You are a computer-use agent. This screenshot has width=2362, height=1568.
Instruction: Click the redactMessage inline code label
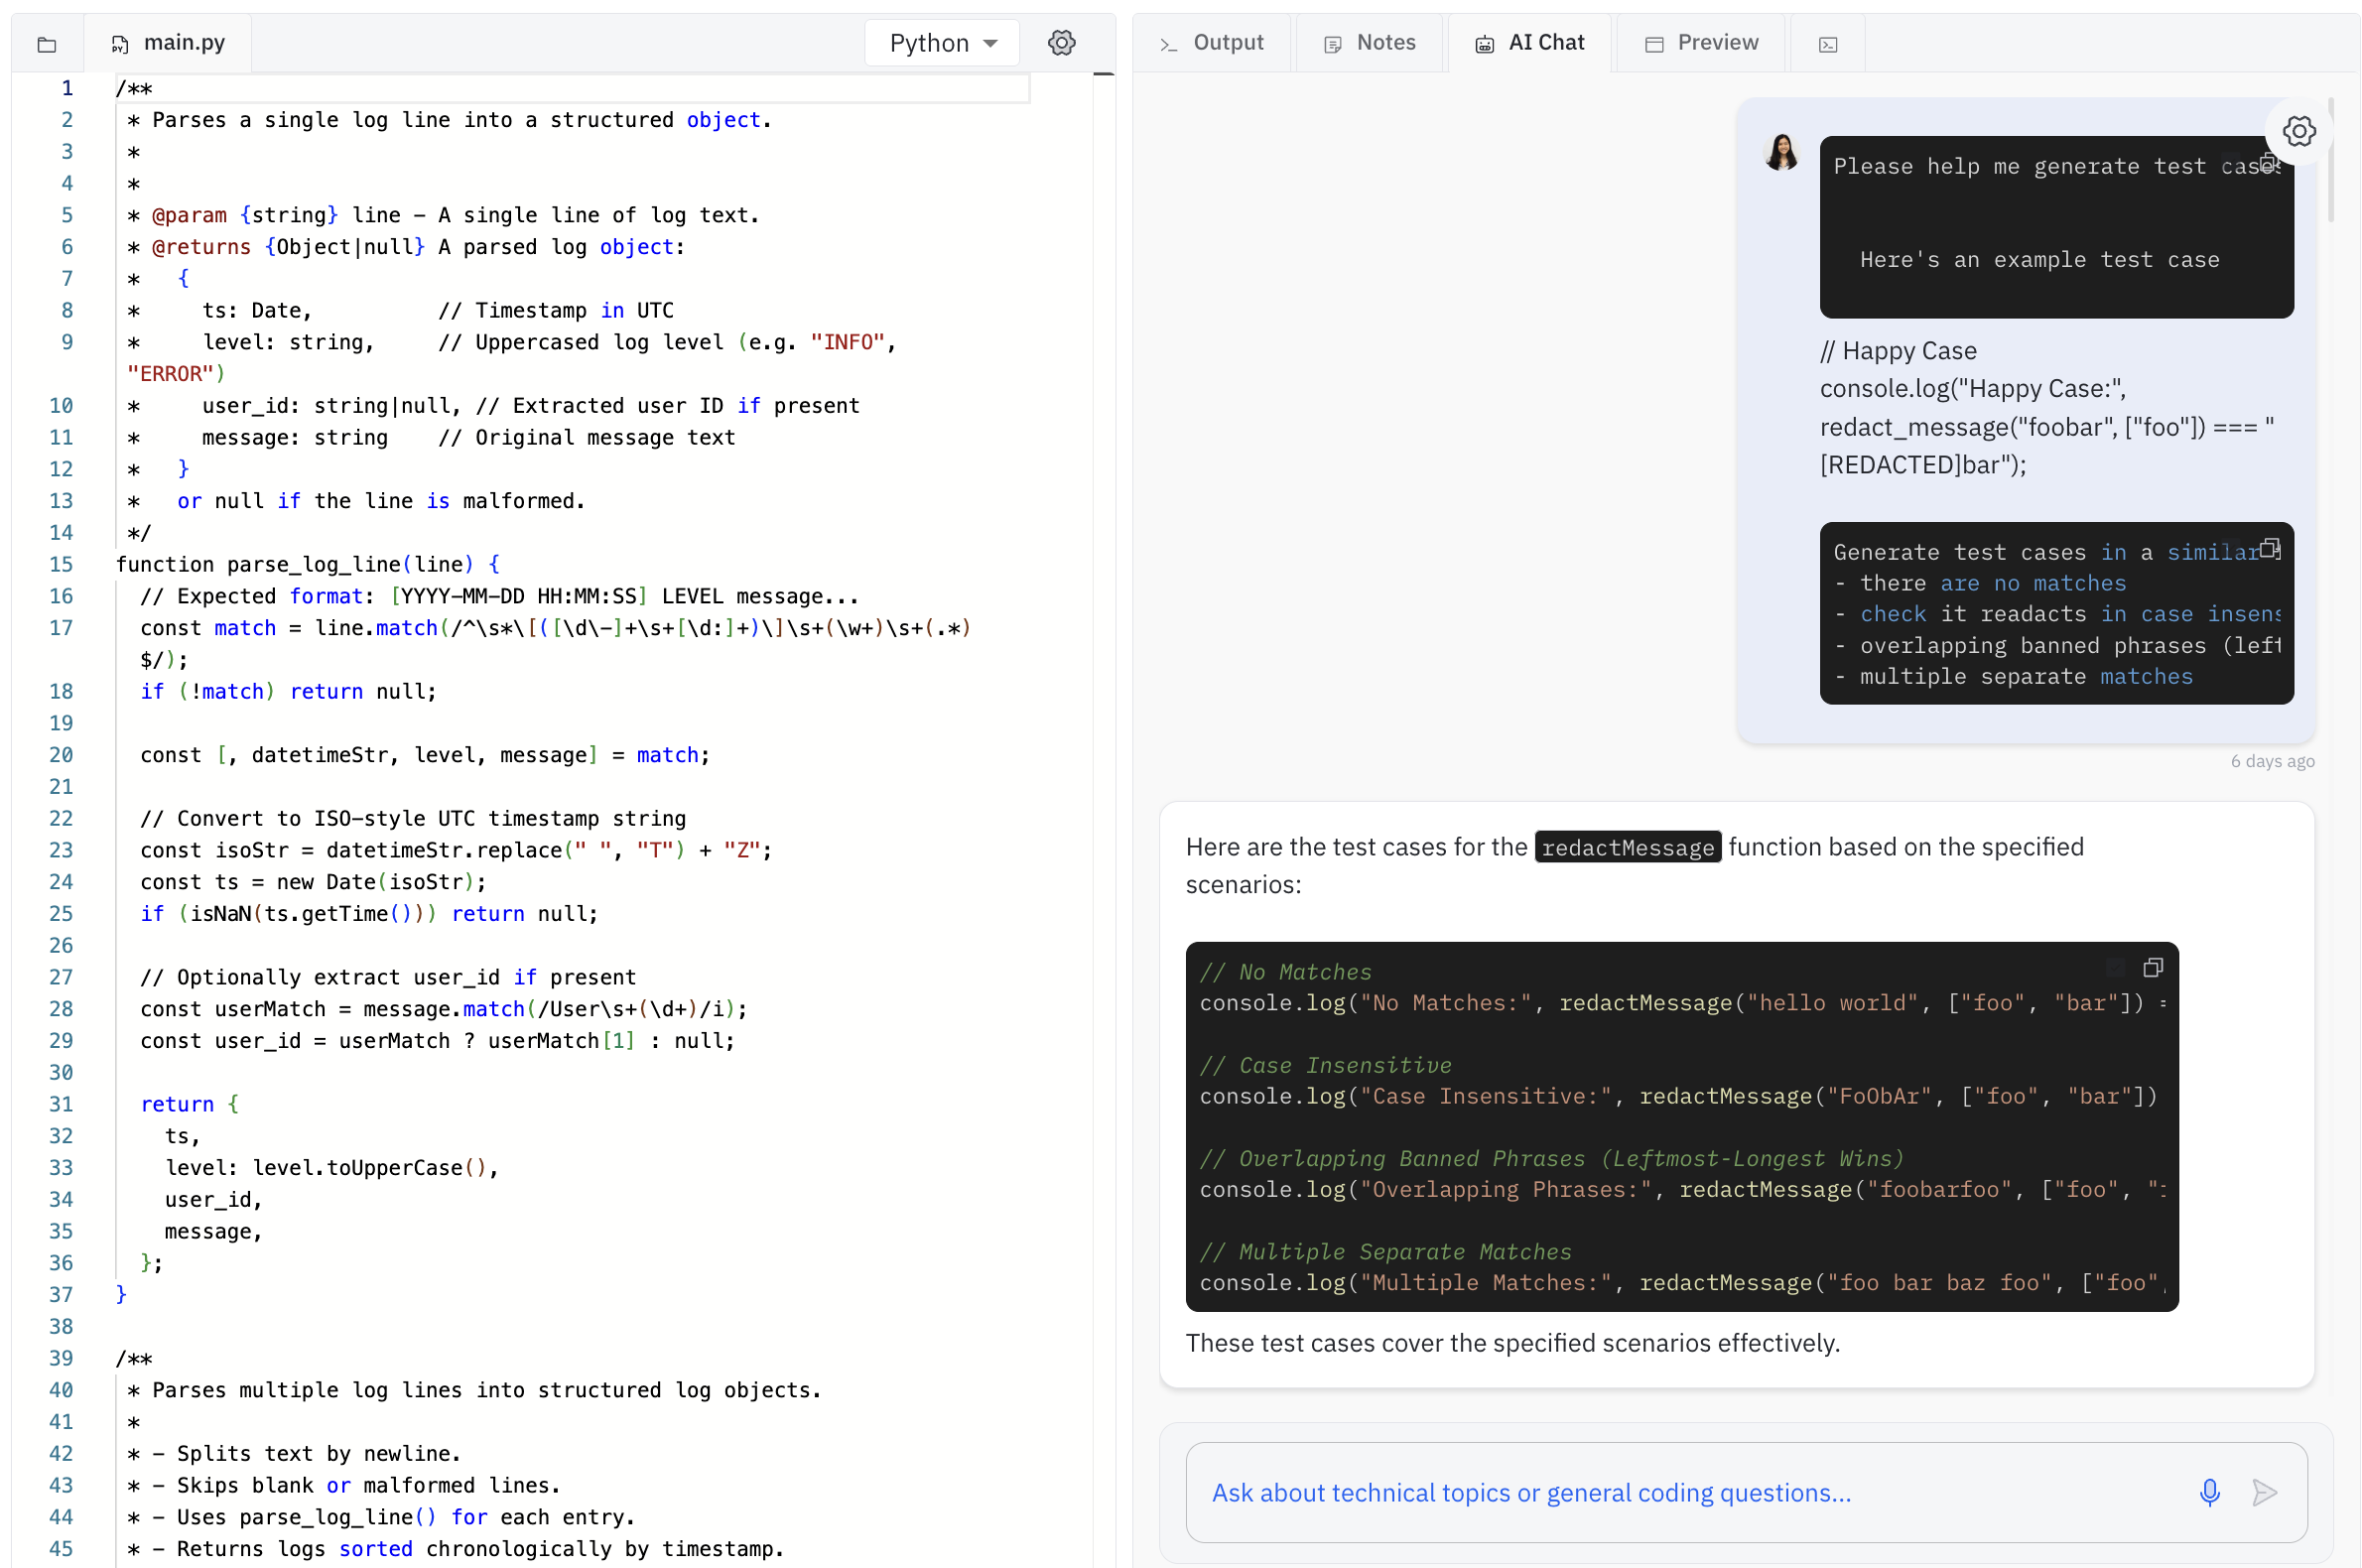1626,848
